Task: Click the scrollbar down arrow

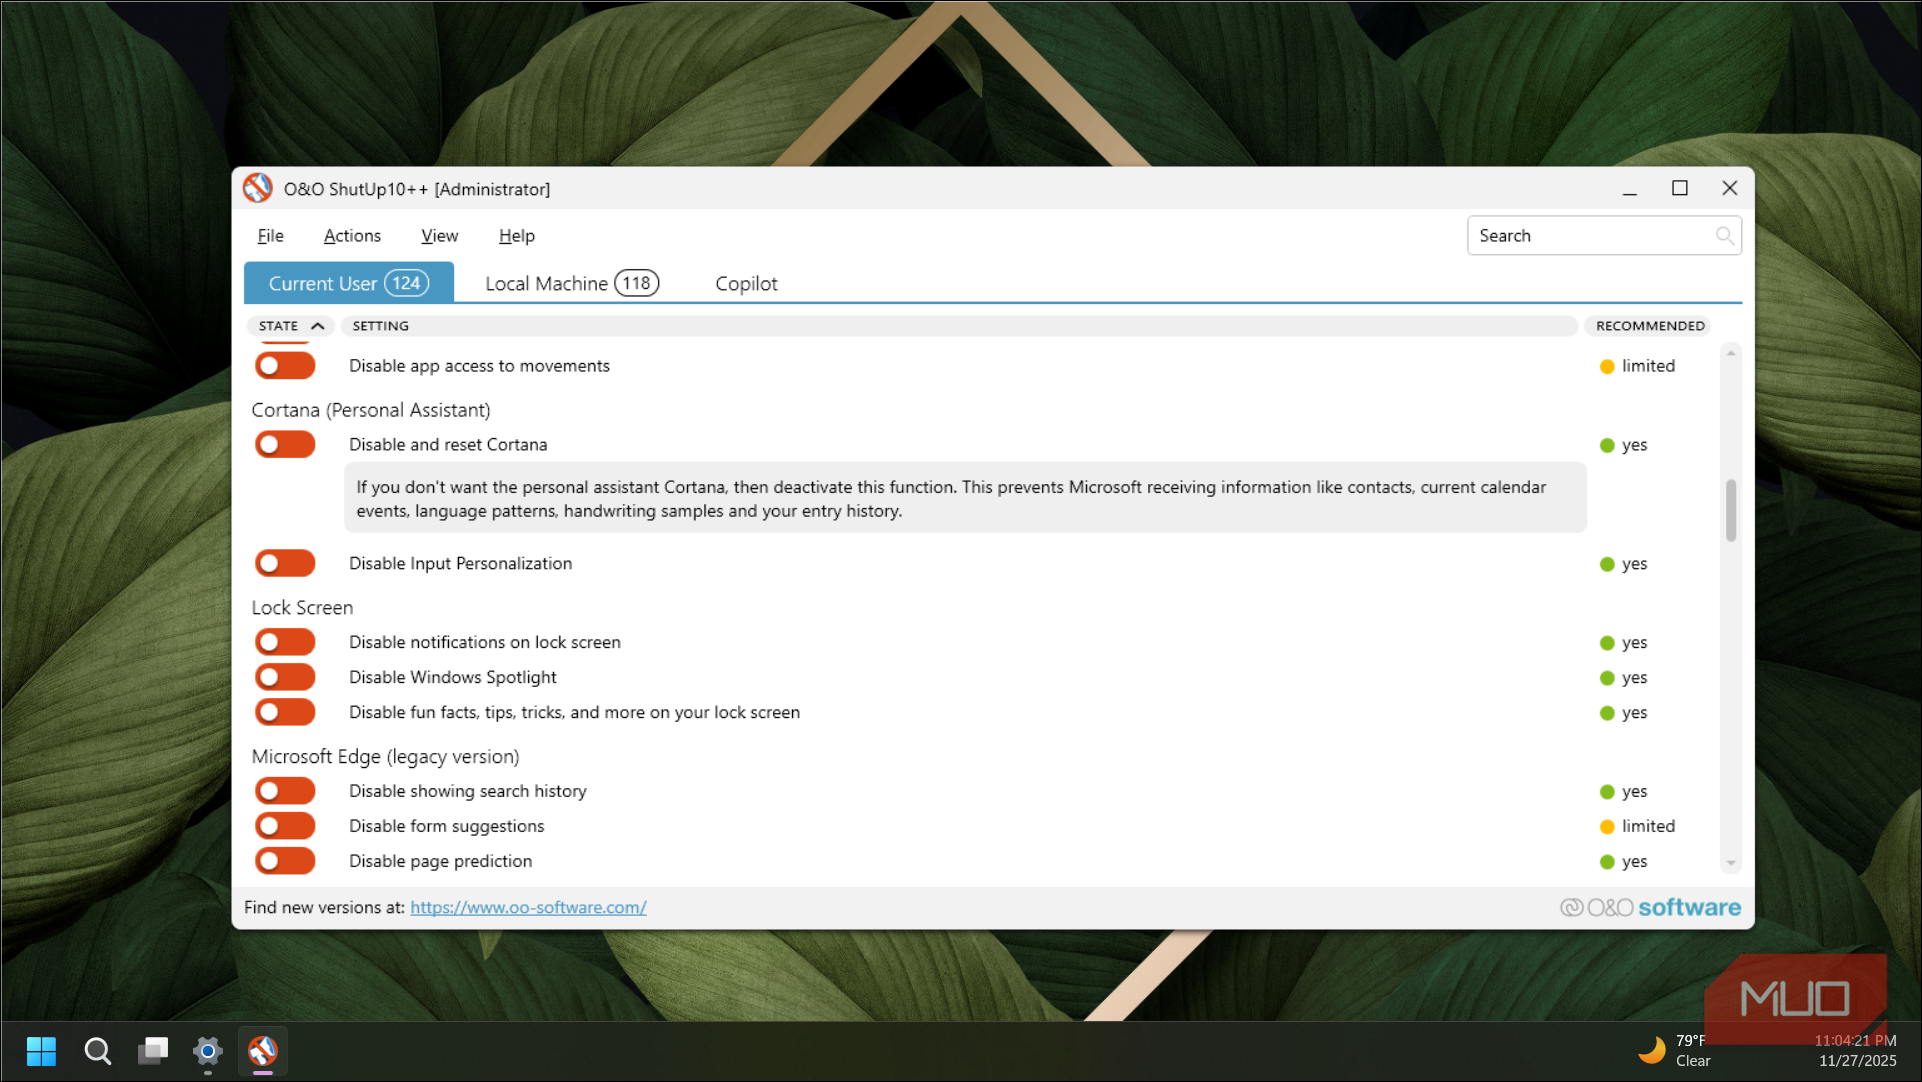Action: point(1731,863)
